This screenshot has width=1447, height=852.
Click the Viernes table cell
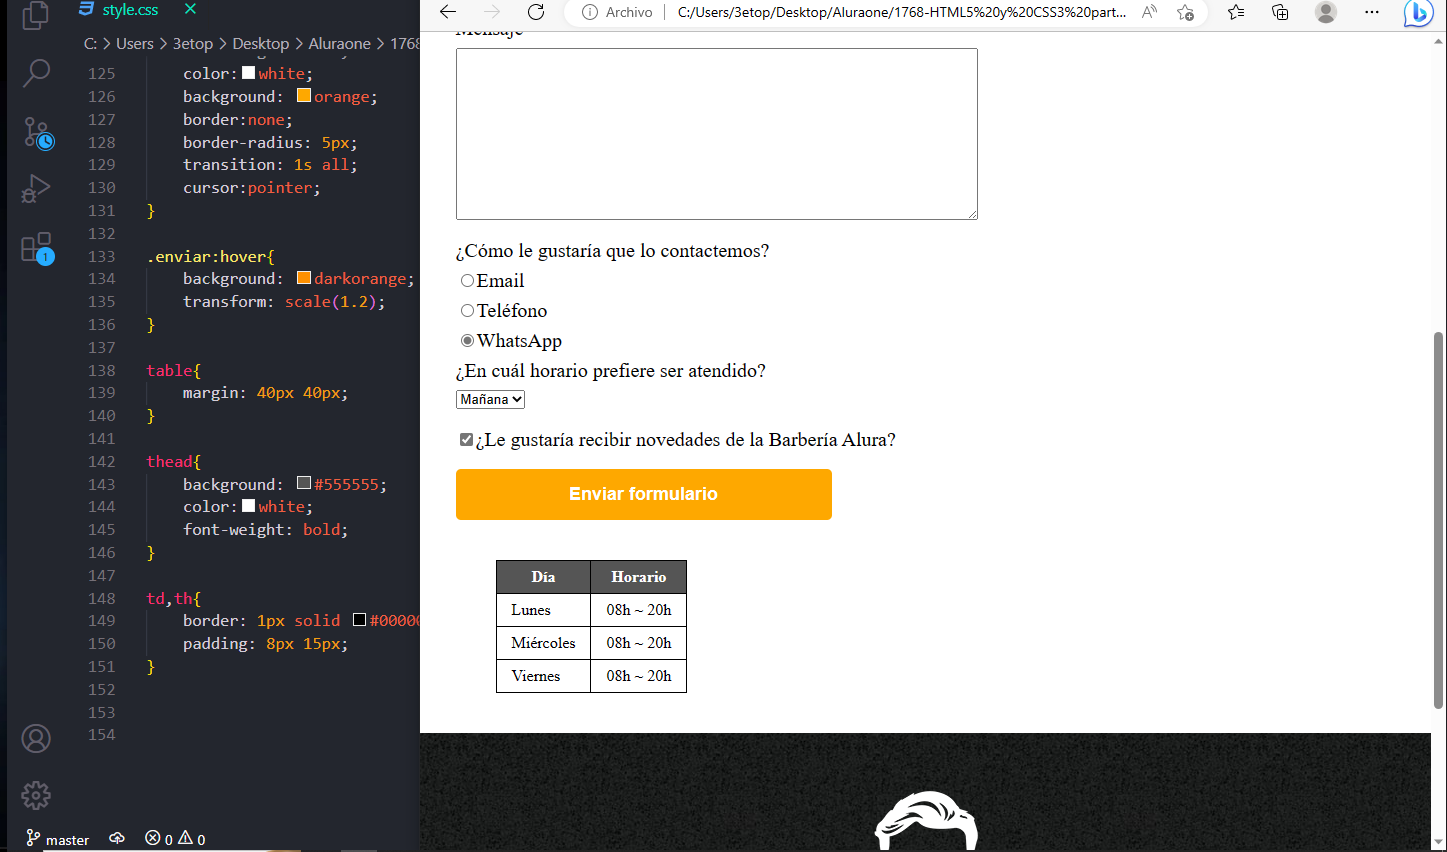tap(543, 676)
